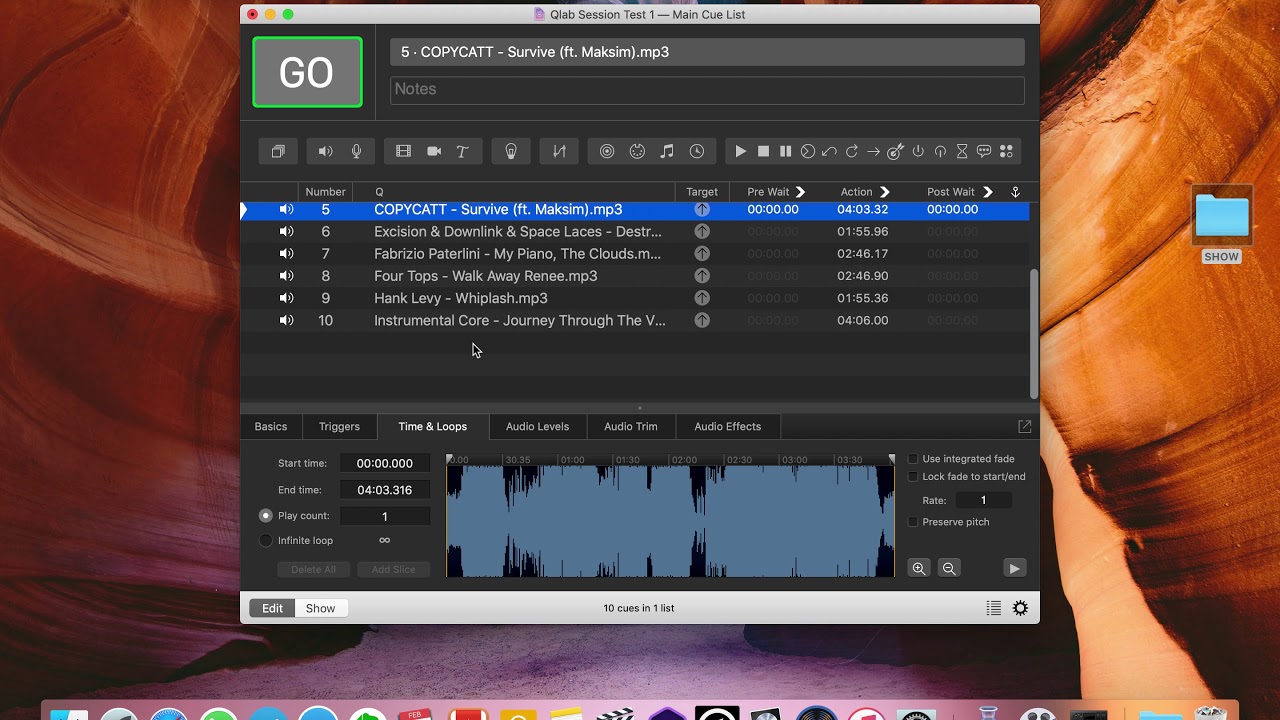The width and height of the screenshot is (1280, 720).
Task: Add a GoTo cue with right arrow
Action: 873,151
